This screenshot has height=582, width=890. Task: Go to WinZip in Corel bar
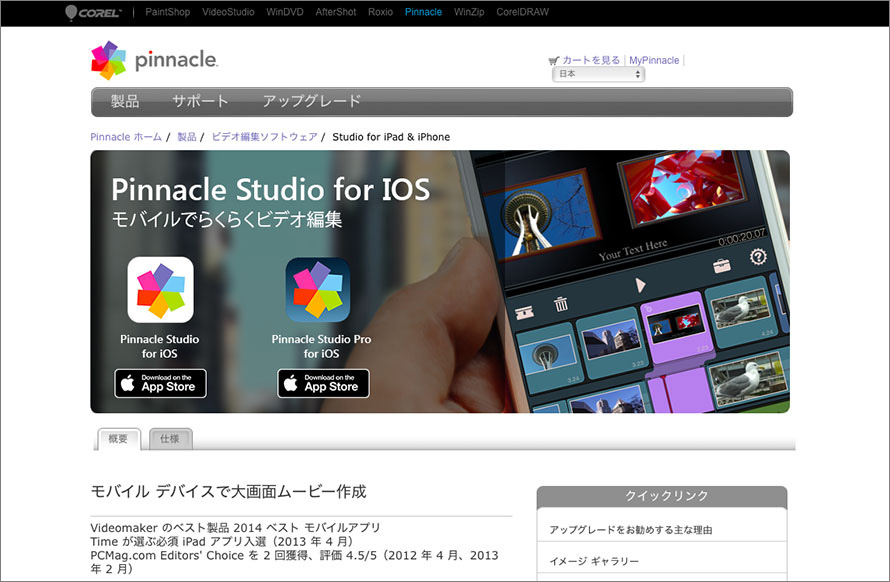click(469, 12)
